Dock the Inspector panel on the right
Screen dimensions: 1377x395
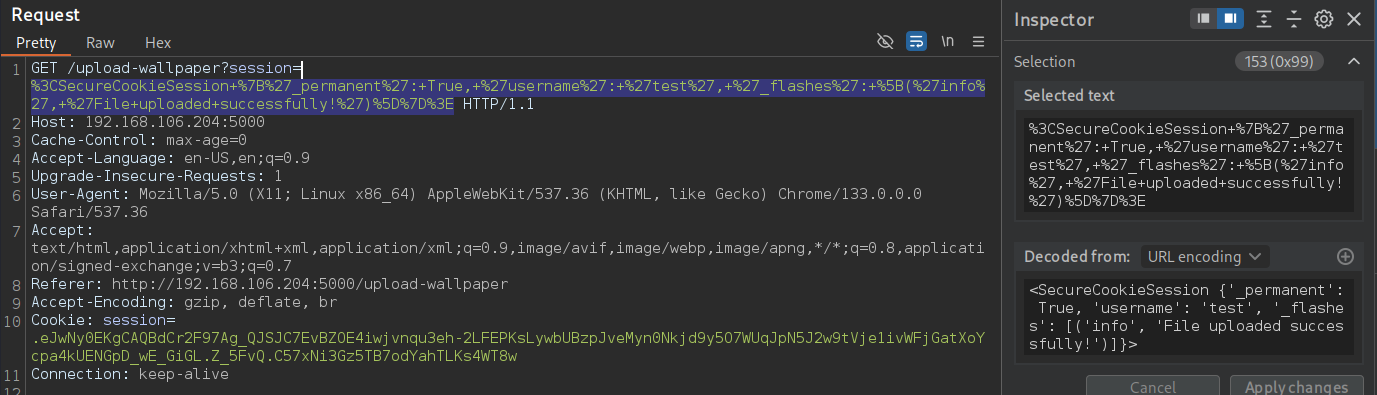[x=1230, y=19]
